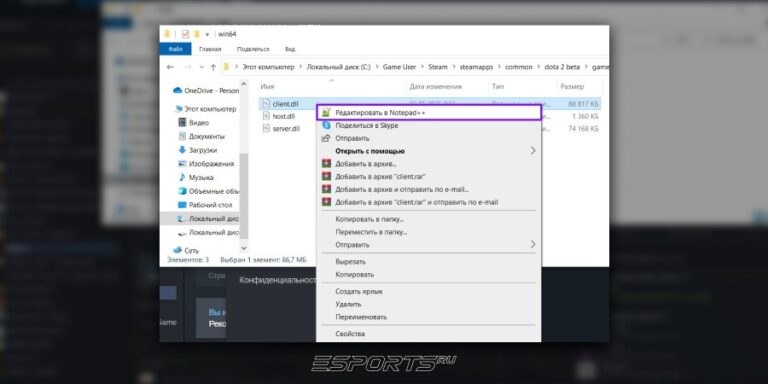
Task: Click the host.dll file icon
Action: click(x=265, y=116)
